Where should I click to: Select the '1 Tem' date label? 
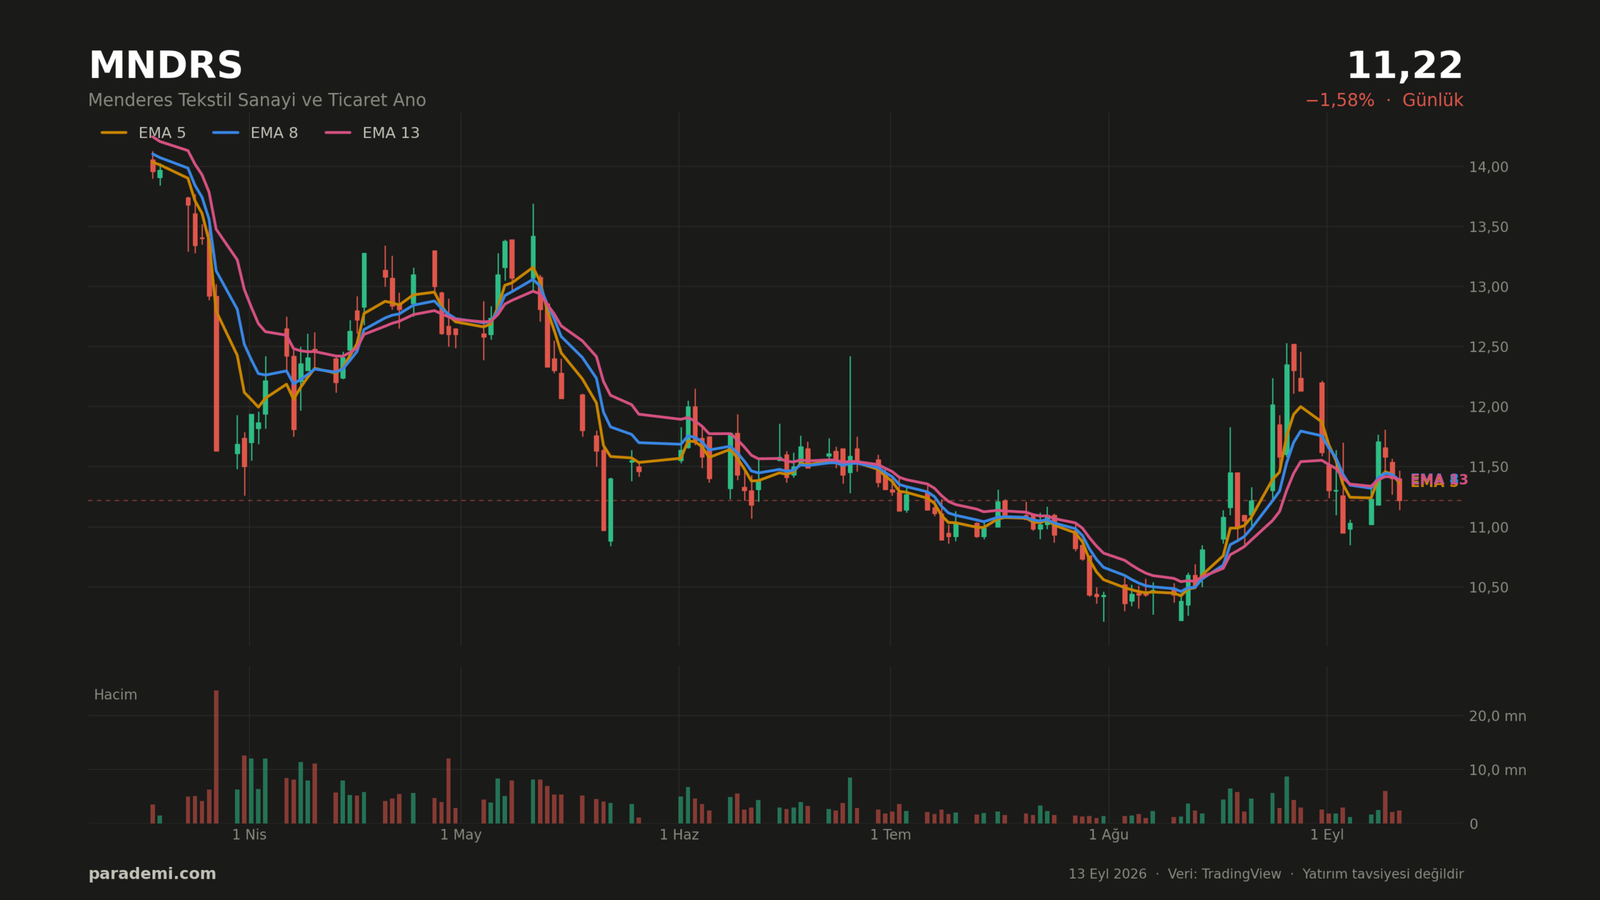(890, 835)
